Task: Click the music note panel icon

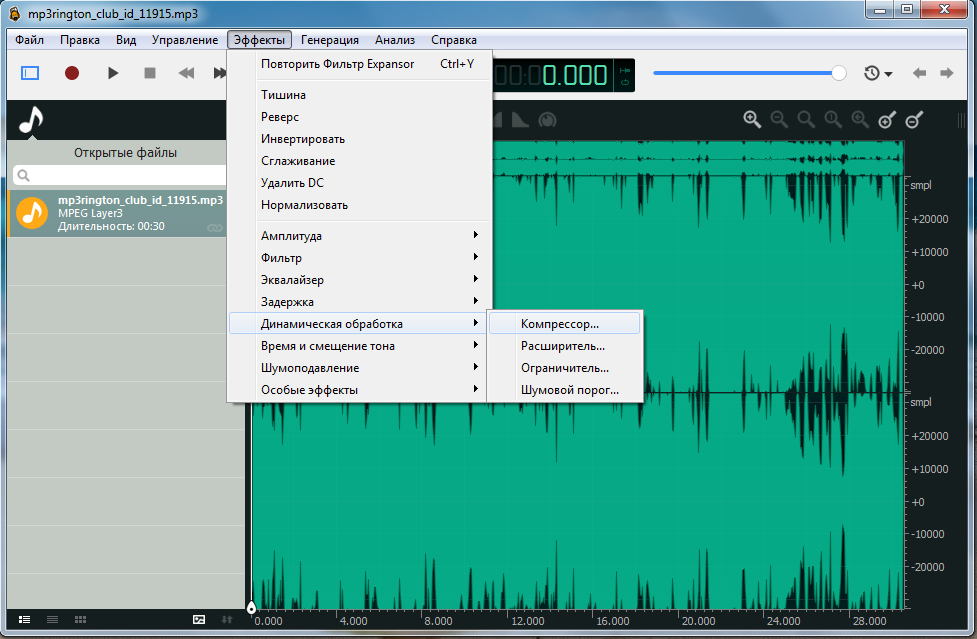Action: pyautogui.click(x=31, y=120)
